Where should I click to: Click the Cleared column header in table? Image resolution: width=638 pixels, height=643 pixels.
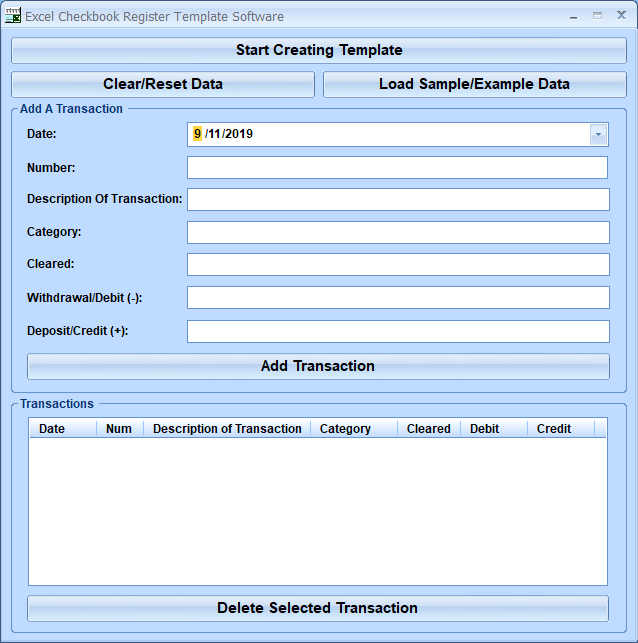coord(429,429)
